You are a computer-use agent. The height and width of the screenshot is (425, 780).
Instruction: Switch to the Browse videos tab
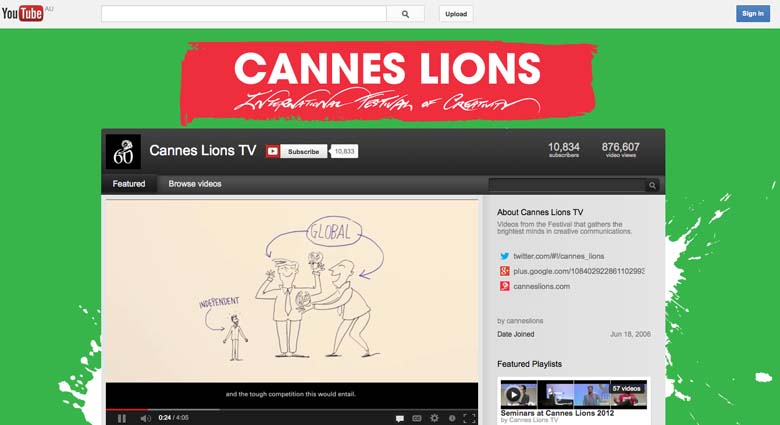195,184
